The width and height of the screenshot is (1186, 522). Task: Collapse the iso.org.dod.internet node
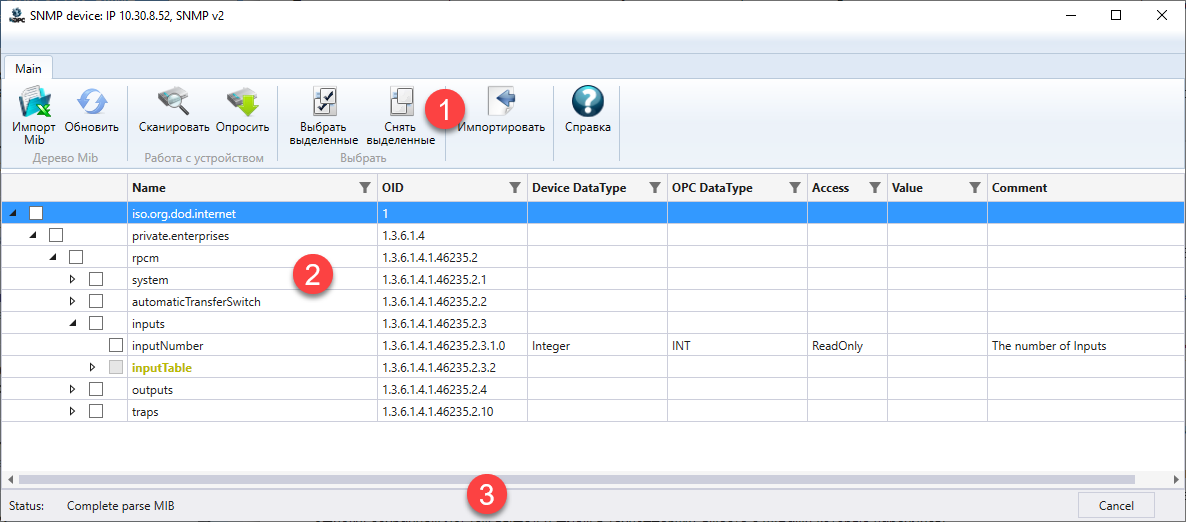(x=14, y=214)
